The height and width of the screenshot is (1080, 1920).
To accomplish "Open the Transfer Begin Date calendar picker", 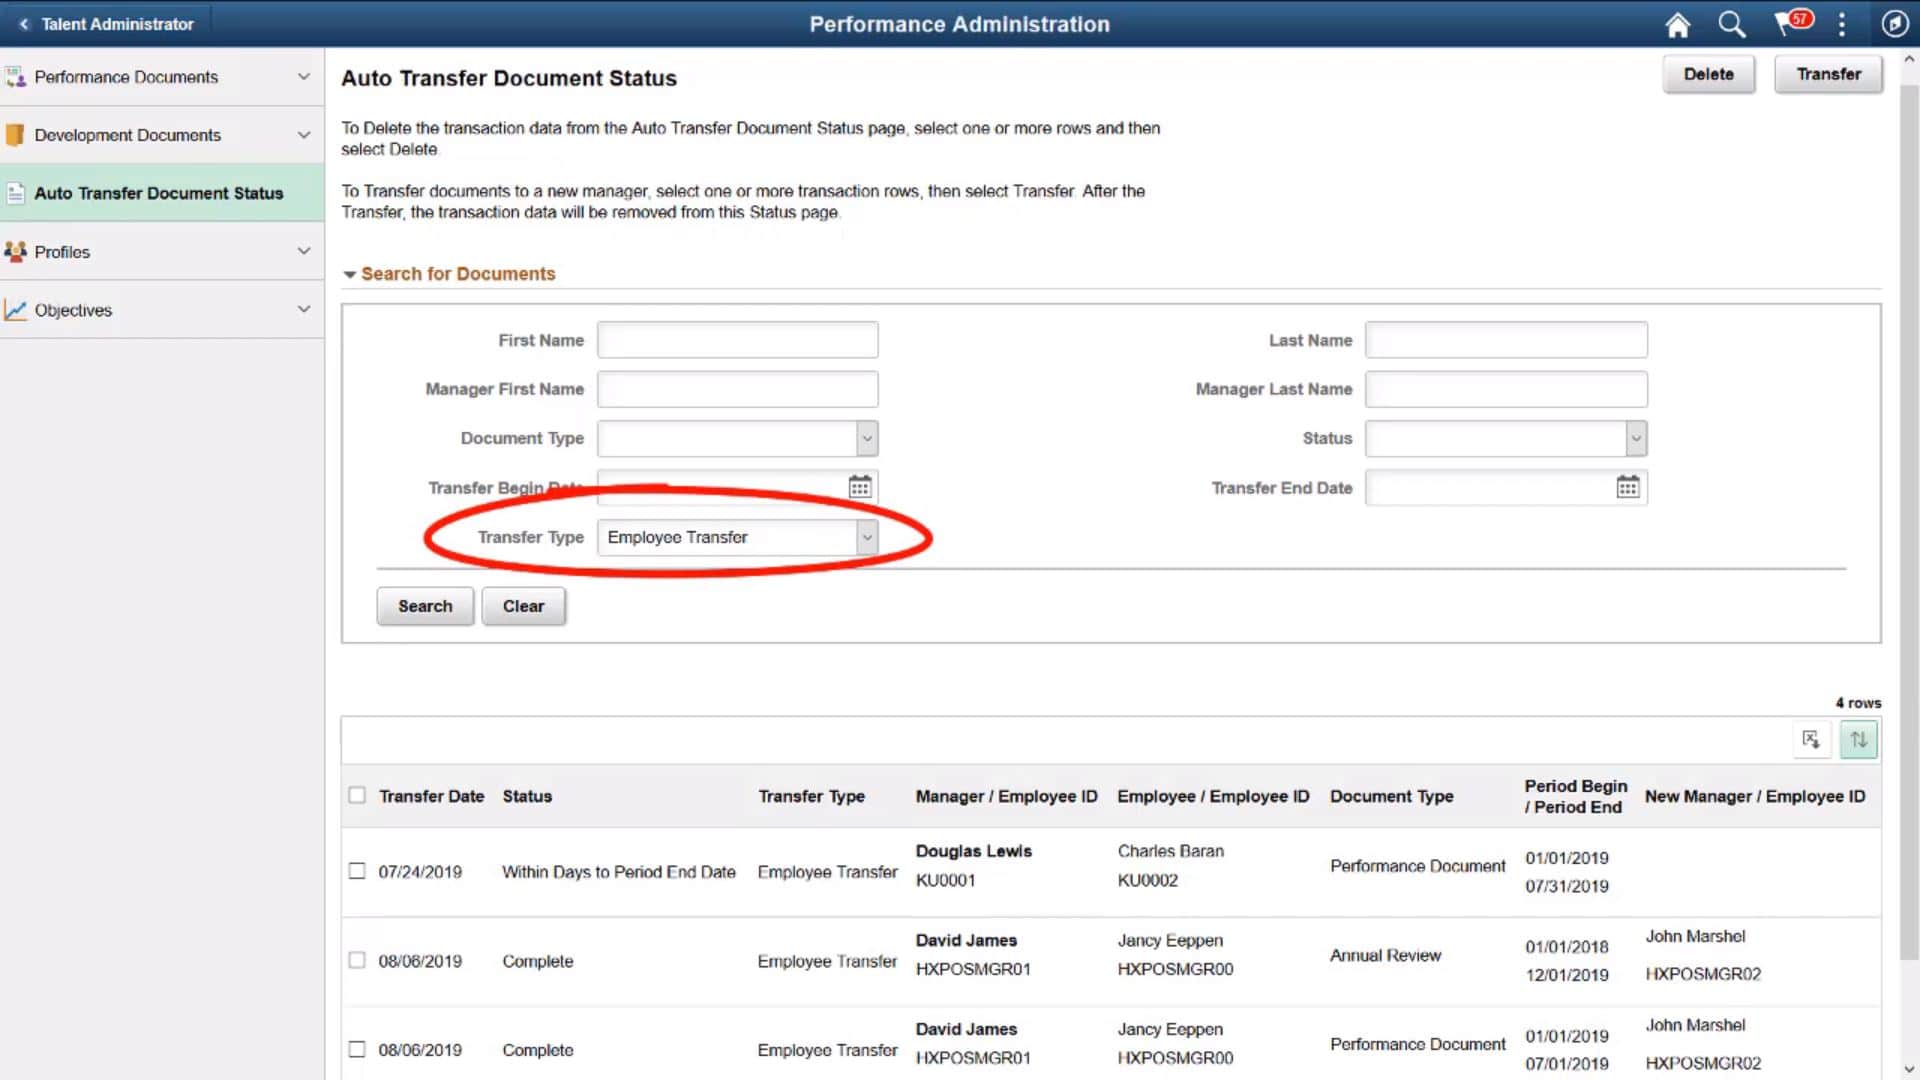I will tap(859, 487).
